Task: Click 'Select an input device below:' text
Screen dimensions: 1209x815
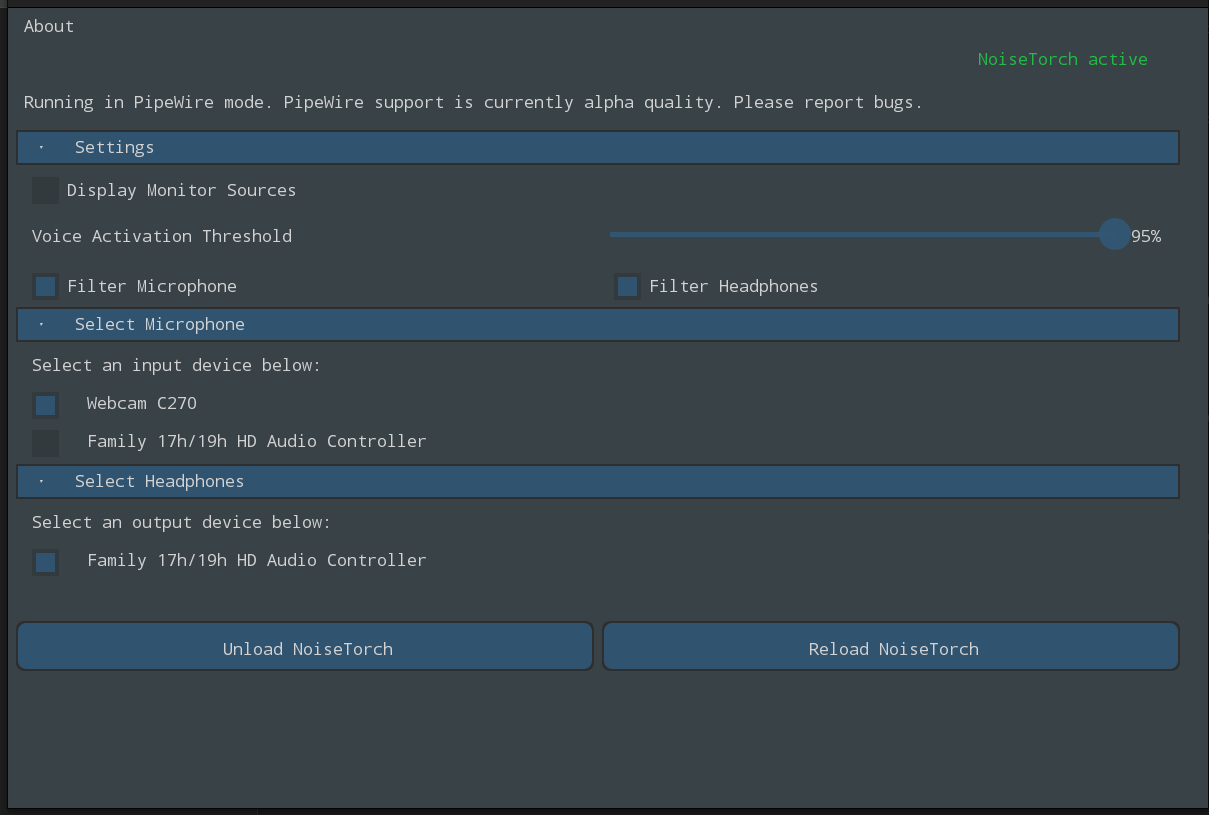Action: click(176, 365)
